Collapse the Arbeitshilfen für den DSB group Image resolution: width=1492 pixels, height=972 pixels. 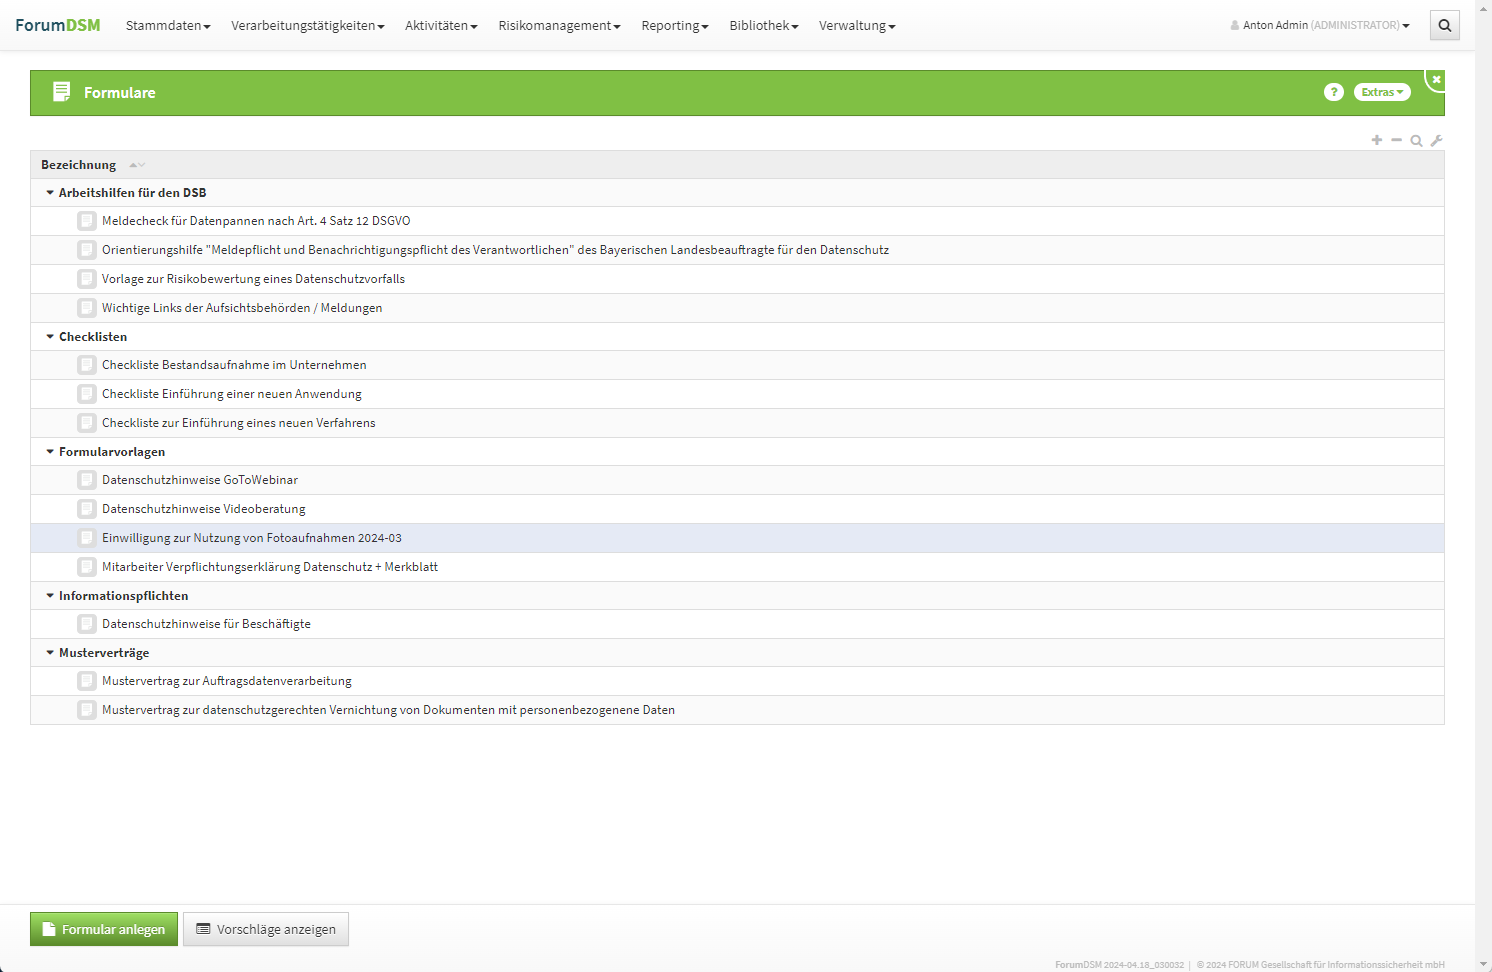50,193
